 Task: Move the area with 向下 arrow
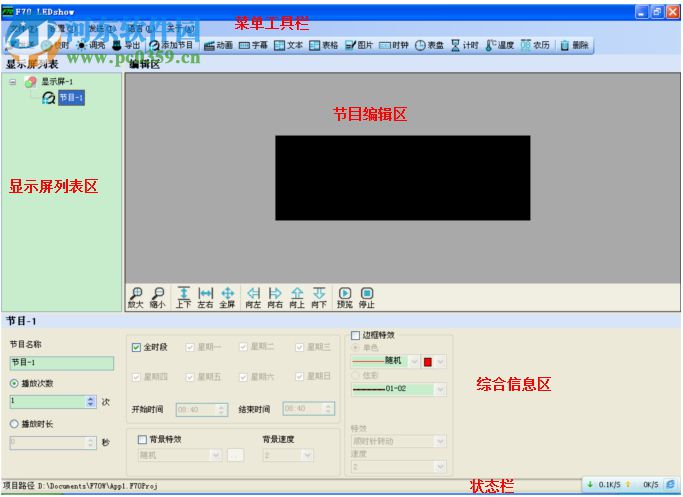(x=319, y=298)
